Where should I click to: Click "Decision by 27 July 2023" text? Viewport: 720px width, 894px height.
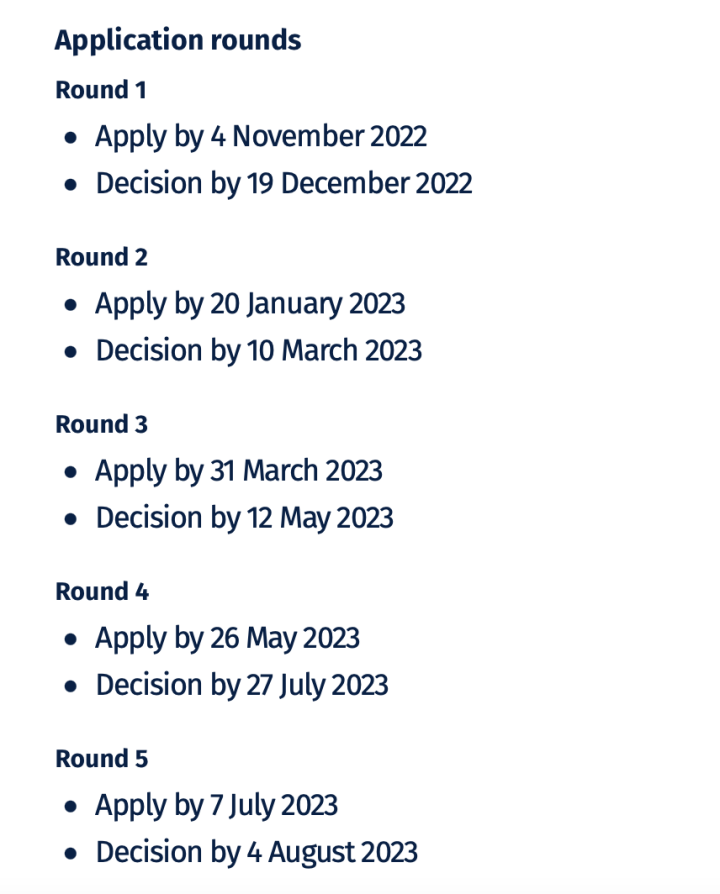pos(241,685)
